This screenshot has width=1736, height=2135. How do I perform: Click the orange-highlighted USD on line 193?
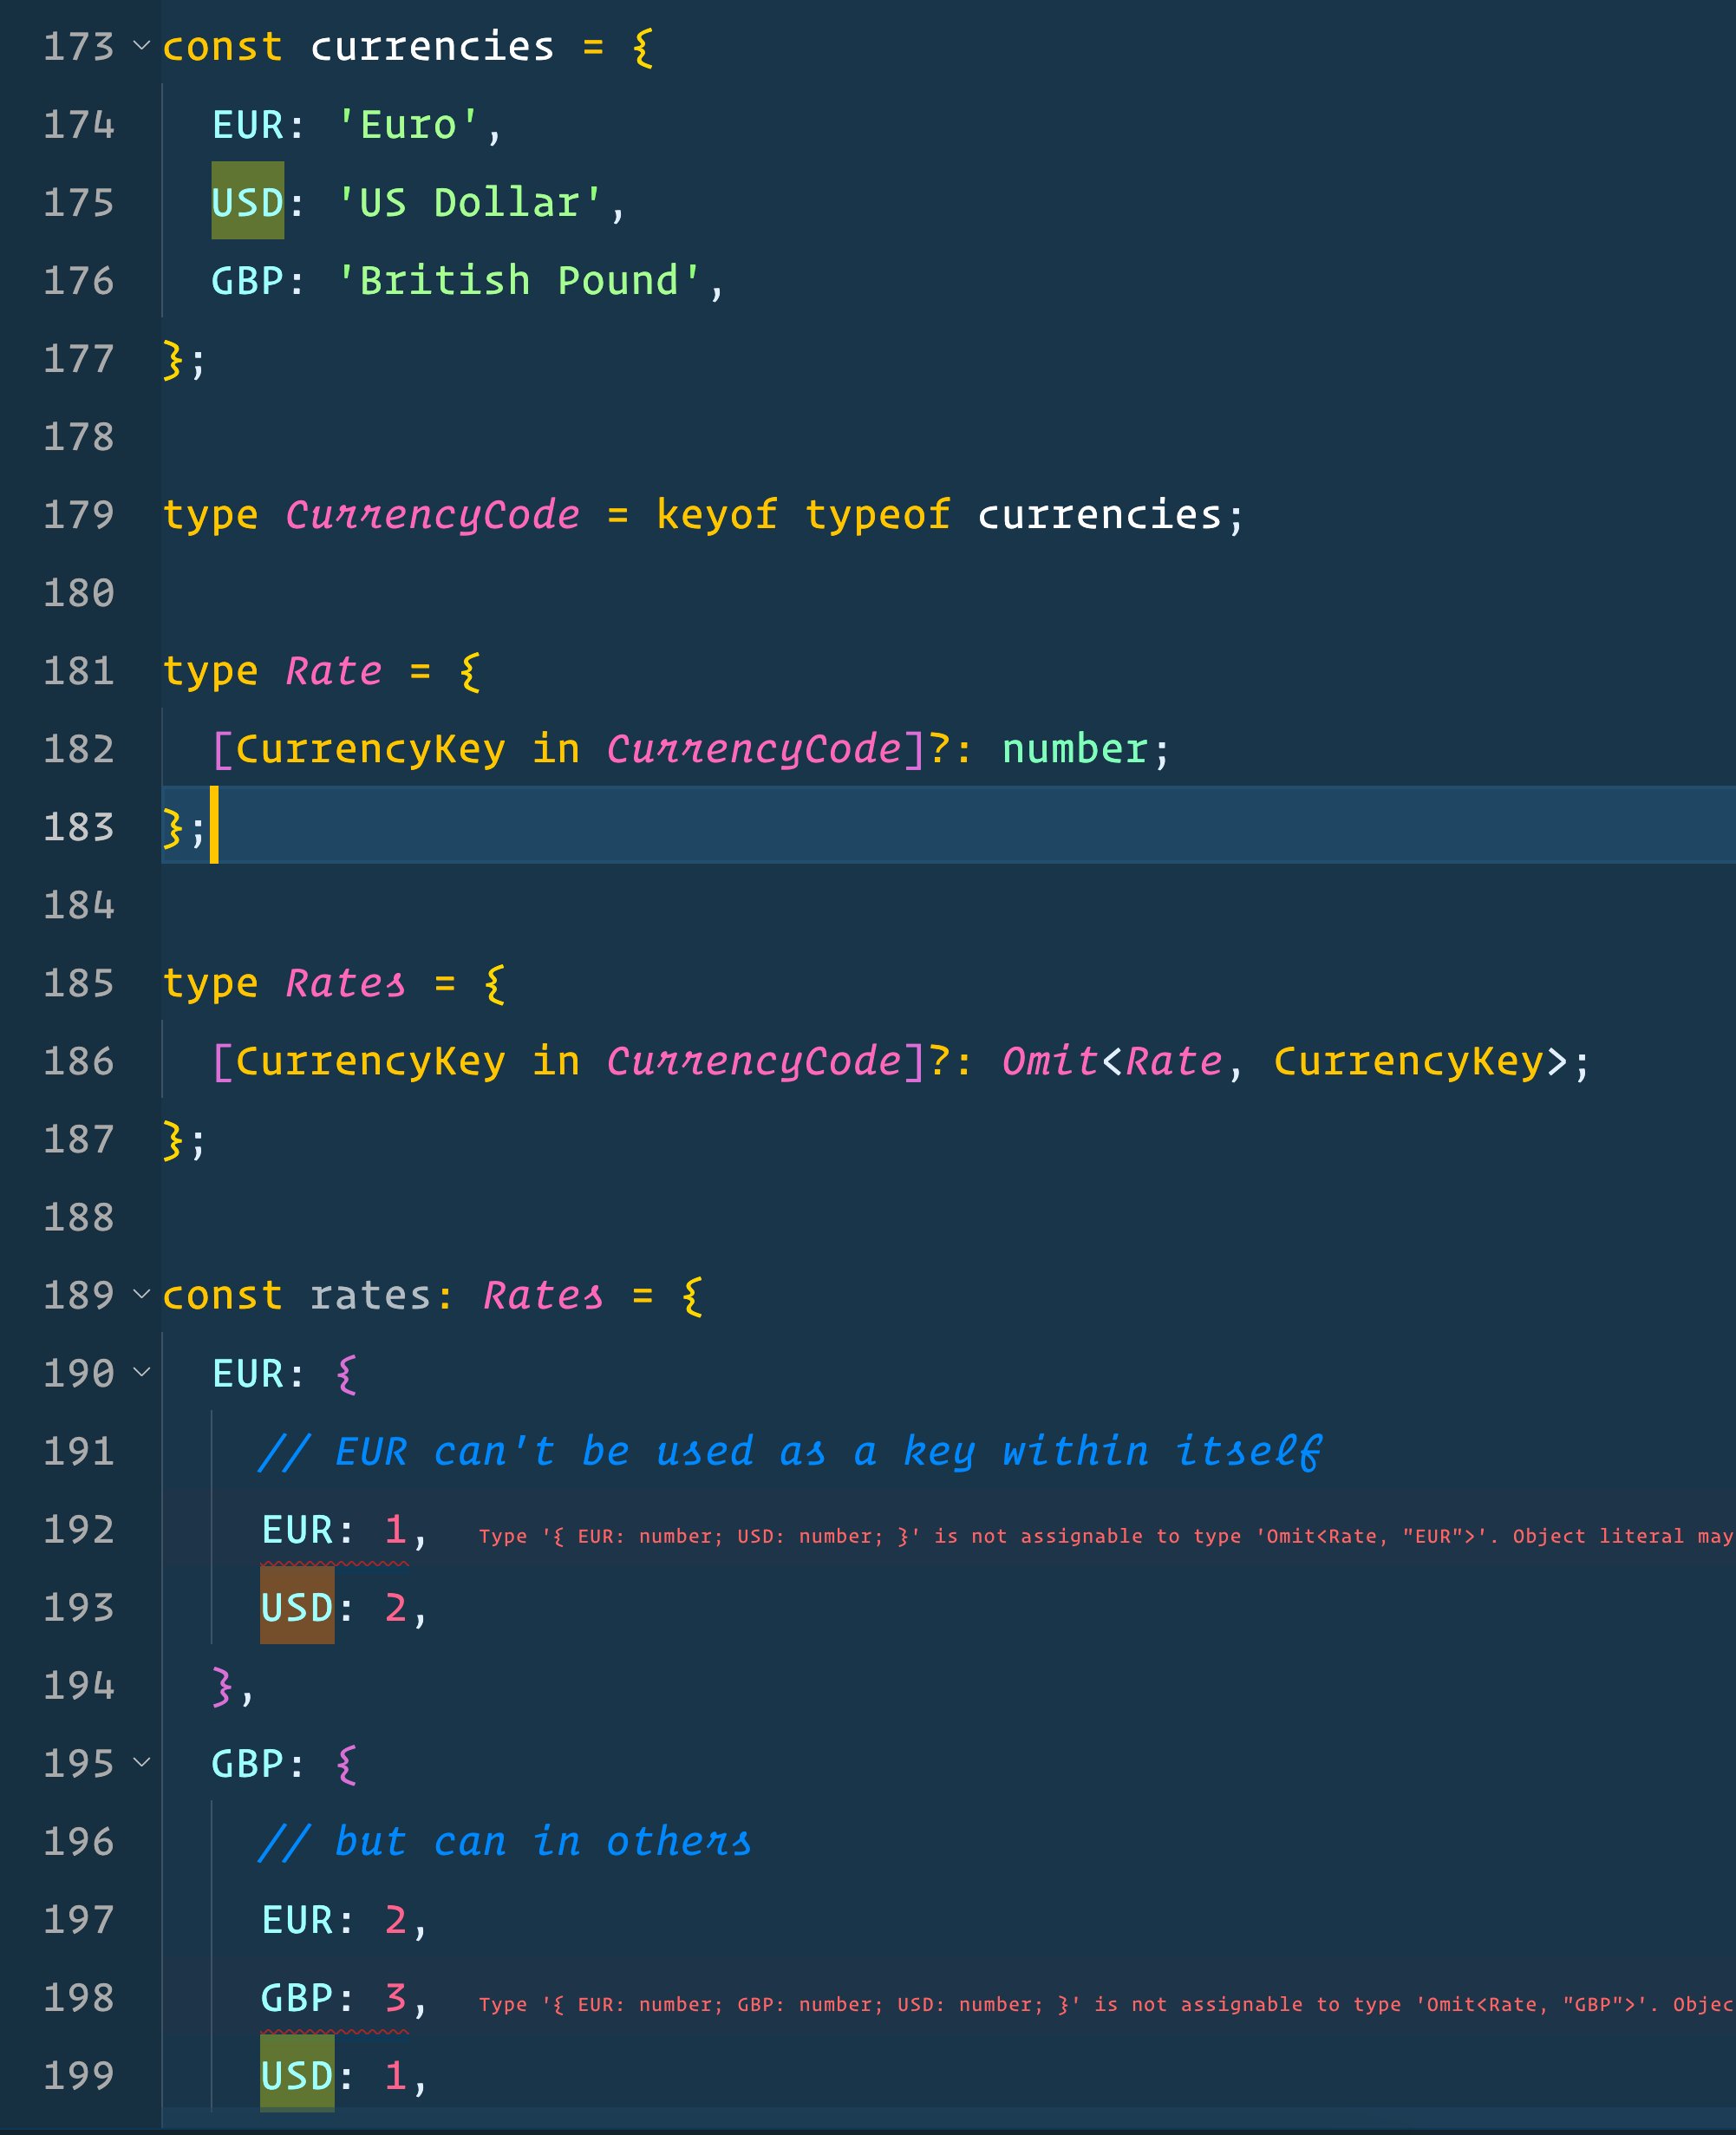pyautogui.click(x=297, y=1608)
